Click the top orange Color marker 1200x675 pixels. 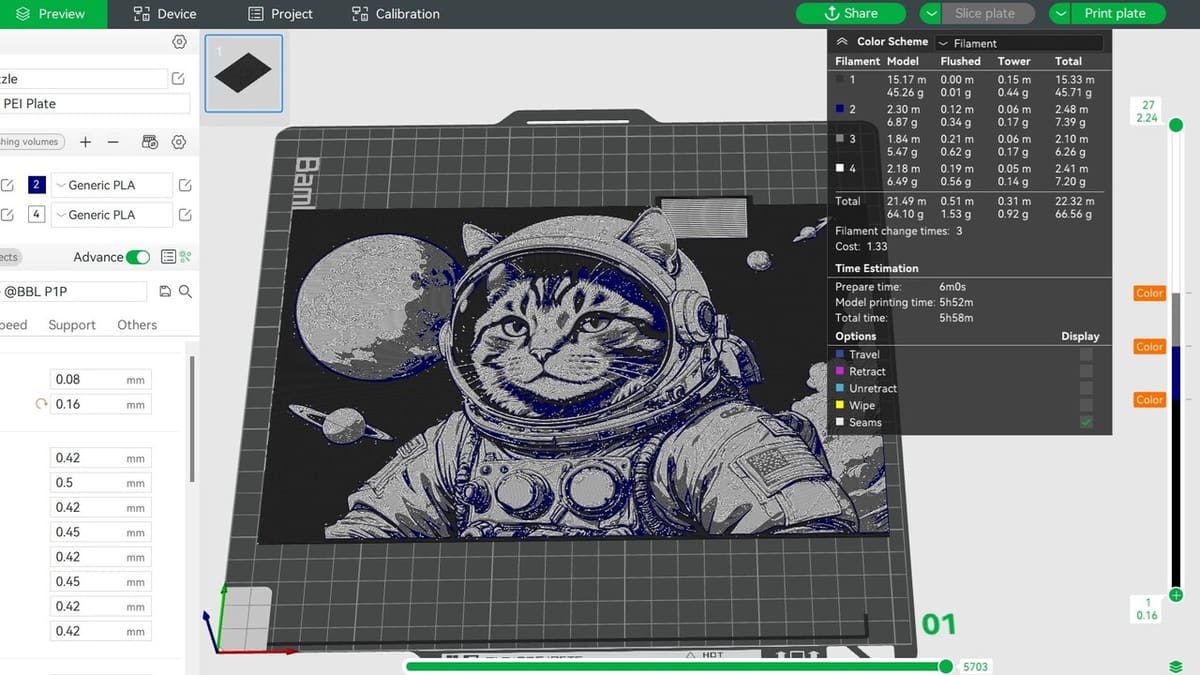1150,293
